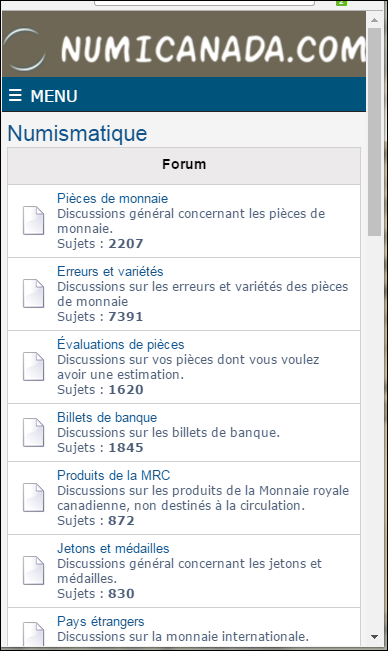Click the Pièces de monnaie forum page icon

(x=34, y=220)
